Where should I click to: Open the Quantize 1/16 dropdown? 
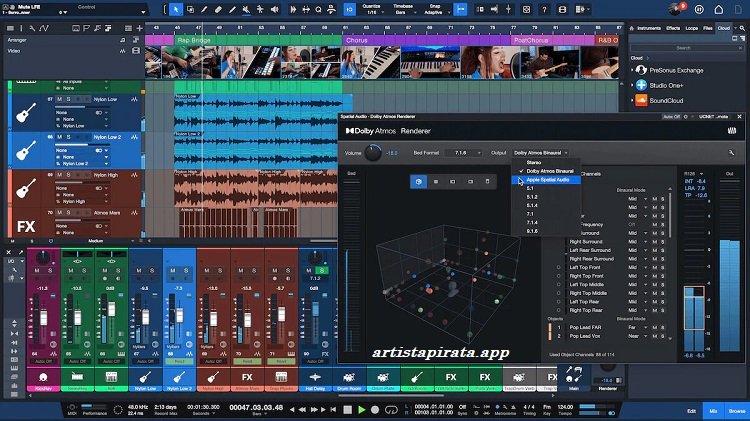tap(372, 10)
